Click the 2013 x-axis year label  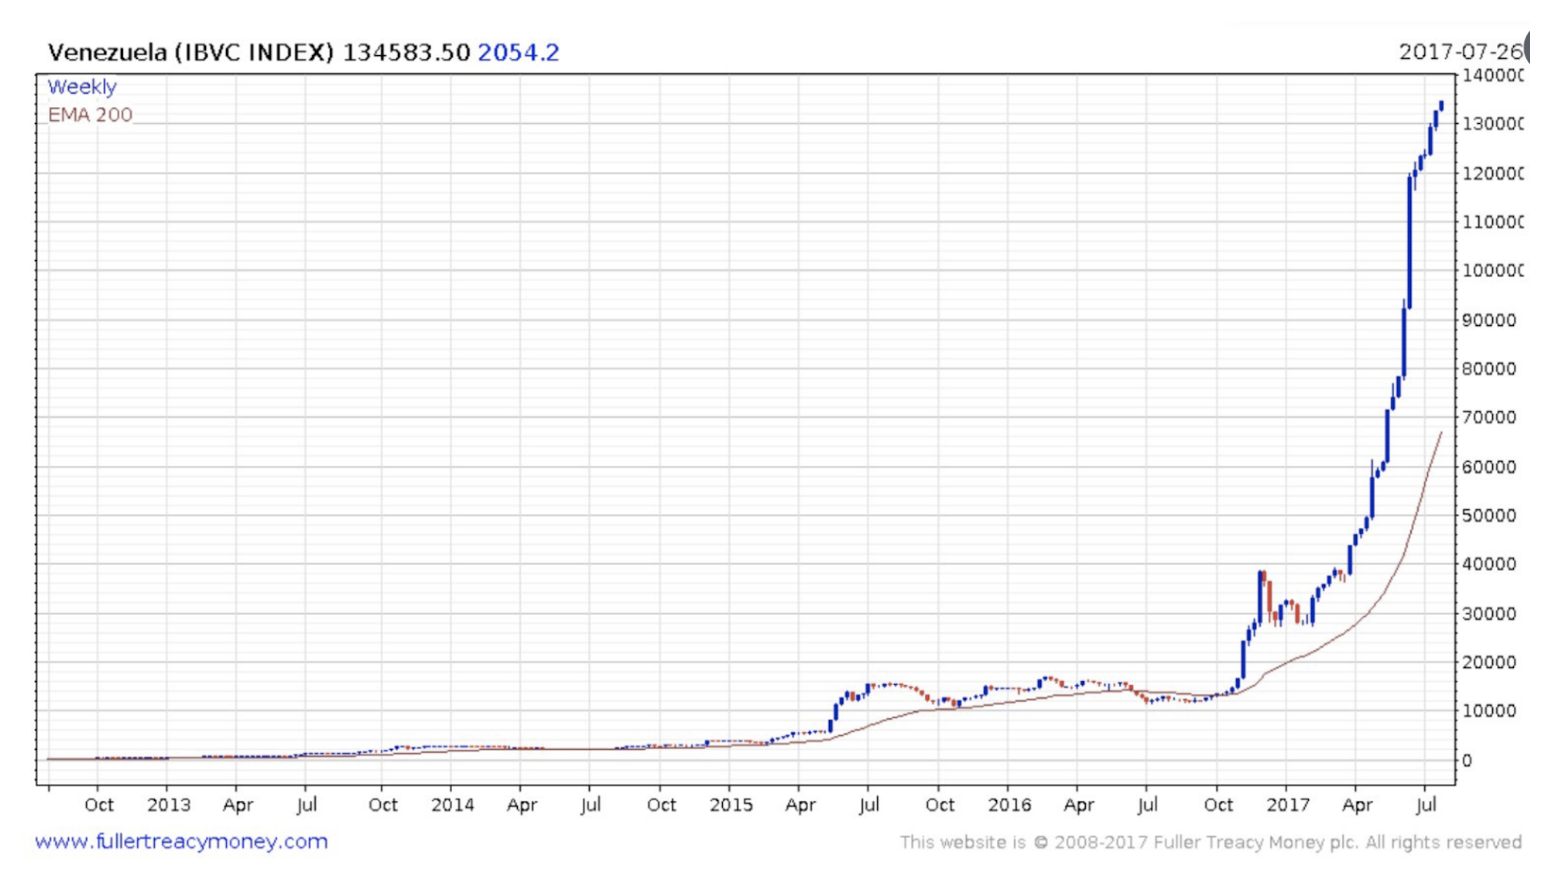168,805
